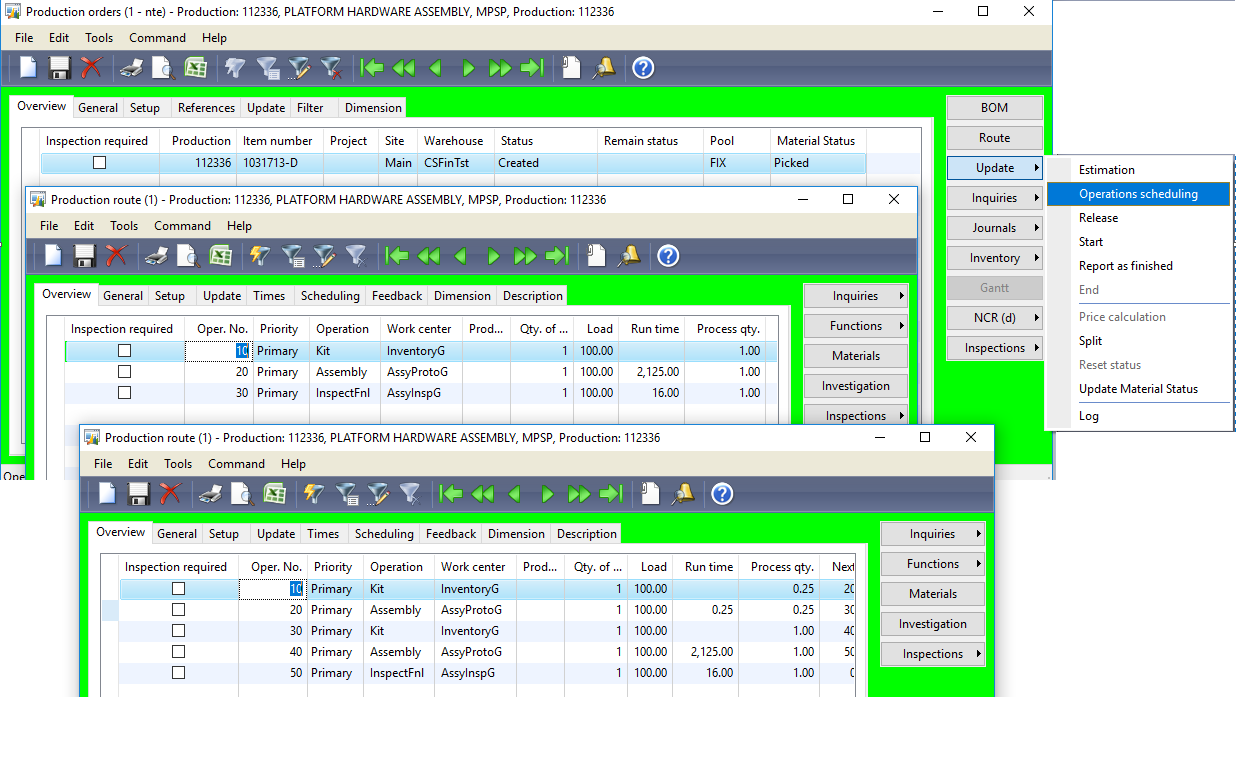Viewport: 1236px width, 759px height.
Task: Open Functions dropdown in three-operation route window
Action: click(x=856, y=326)
